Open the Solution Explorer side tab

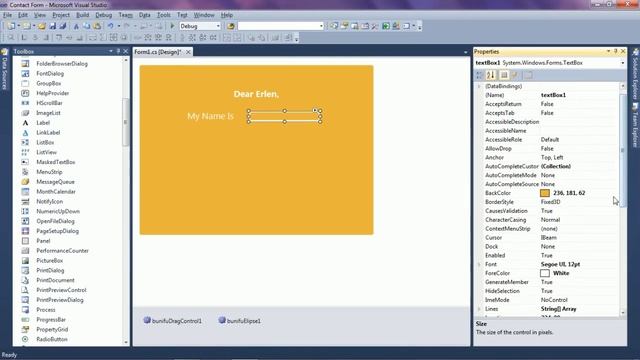[x=635, y=75]
